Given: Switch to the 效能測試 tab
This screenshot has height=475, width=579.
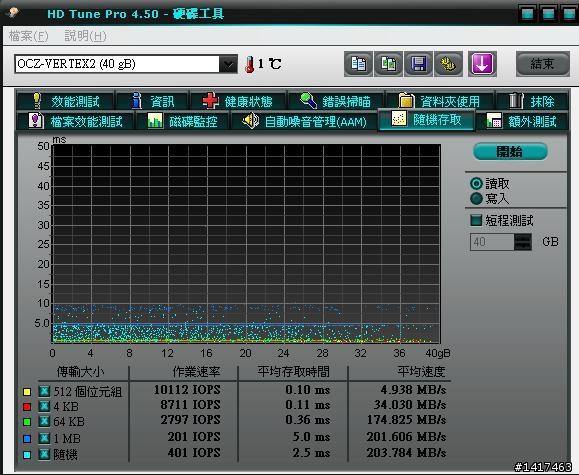Looking at the screenshot, I should point(65,101).
